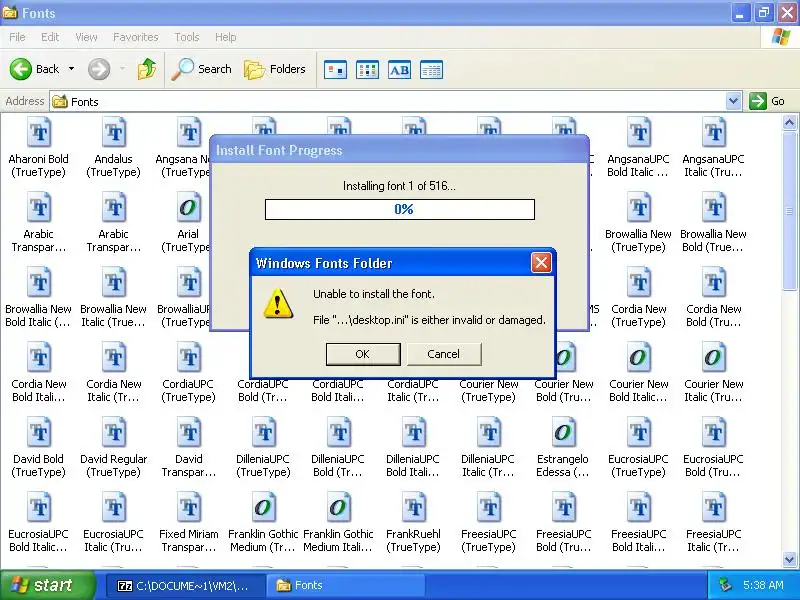Open the View menu
The image size is (800, 600).
[x=86, y=37]
